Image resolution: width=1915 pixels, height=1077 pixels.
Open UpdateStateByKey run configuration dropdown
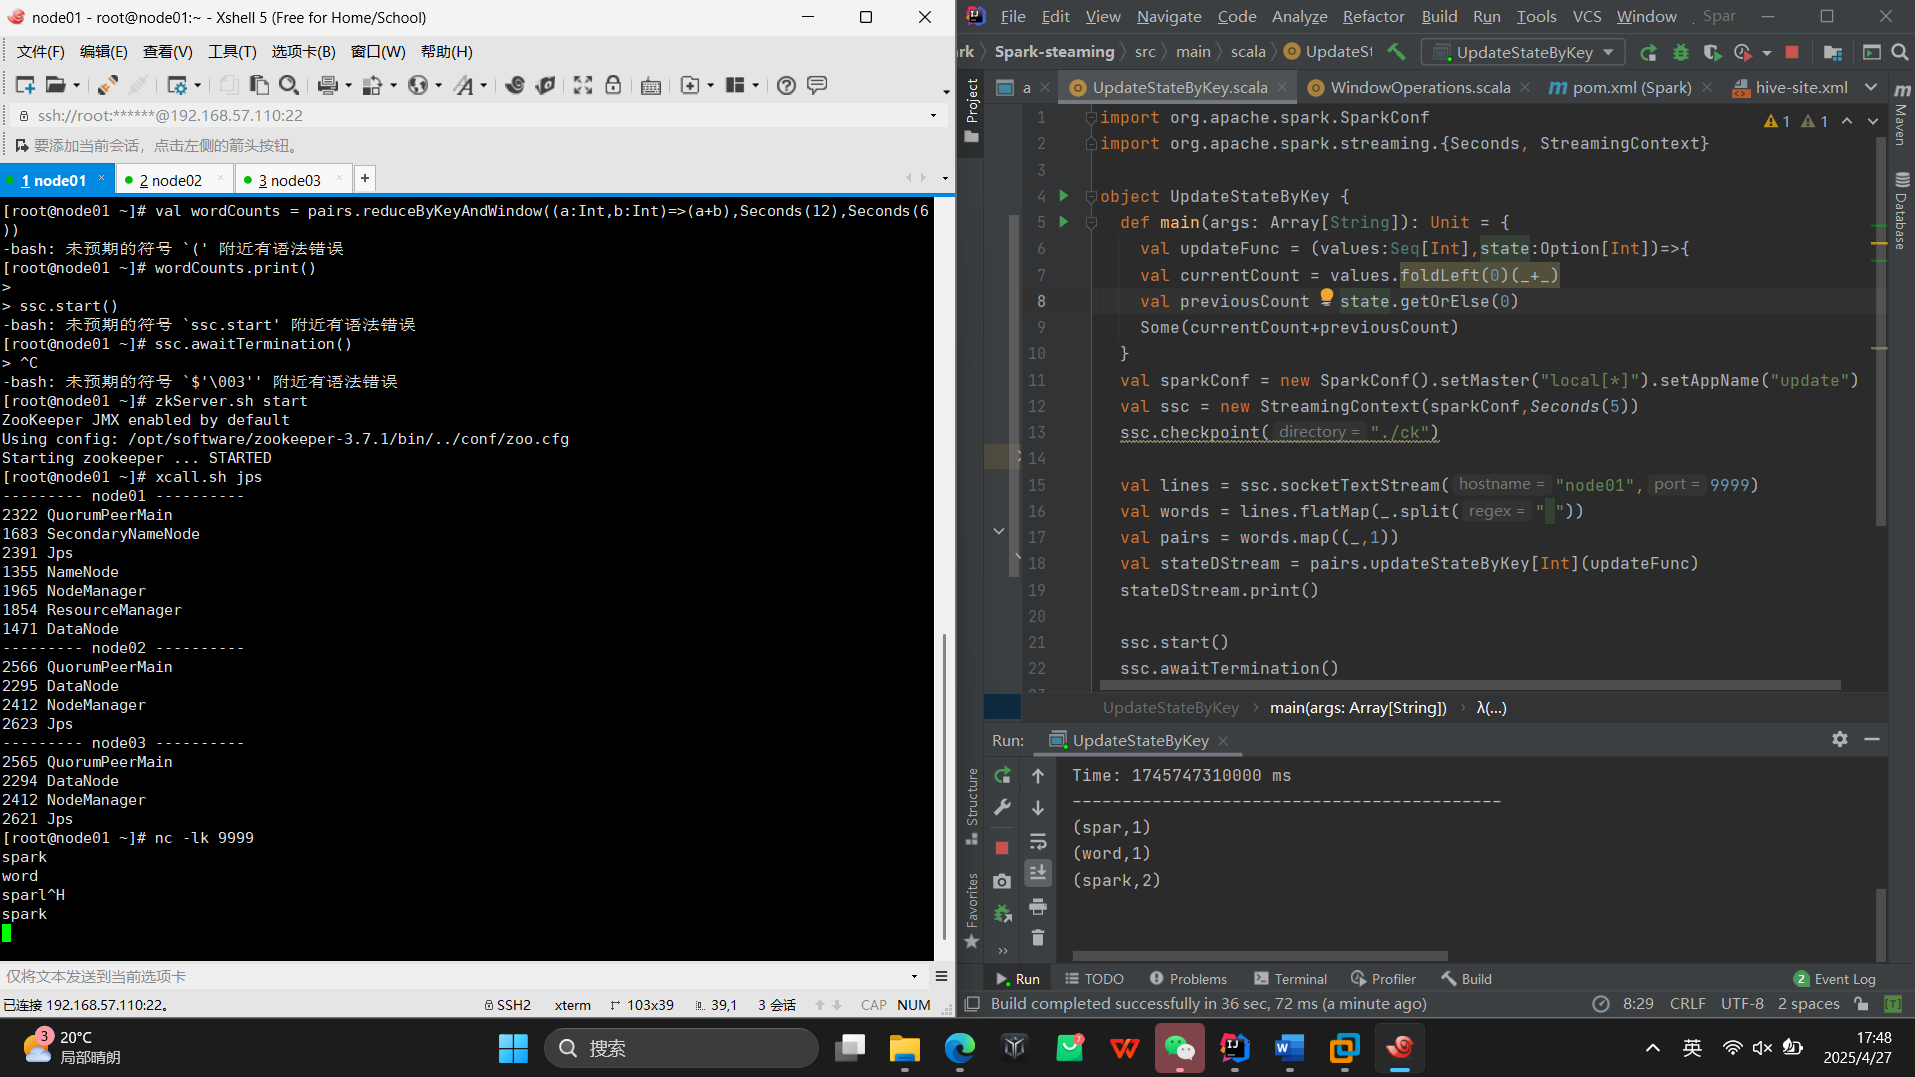coord(1523,52)
